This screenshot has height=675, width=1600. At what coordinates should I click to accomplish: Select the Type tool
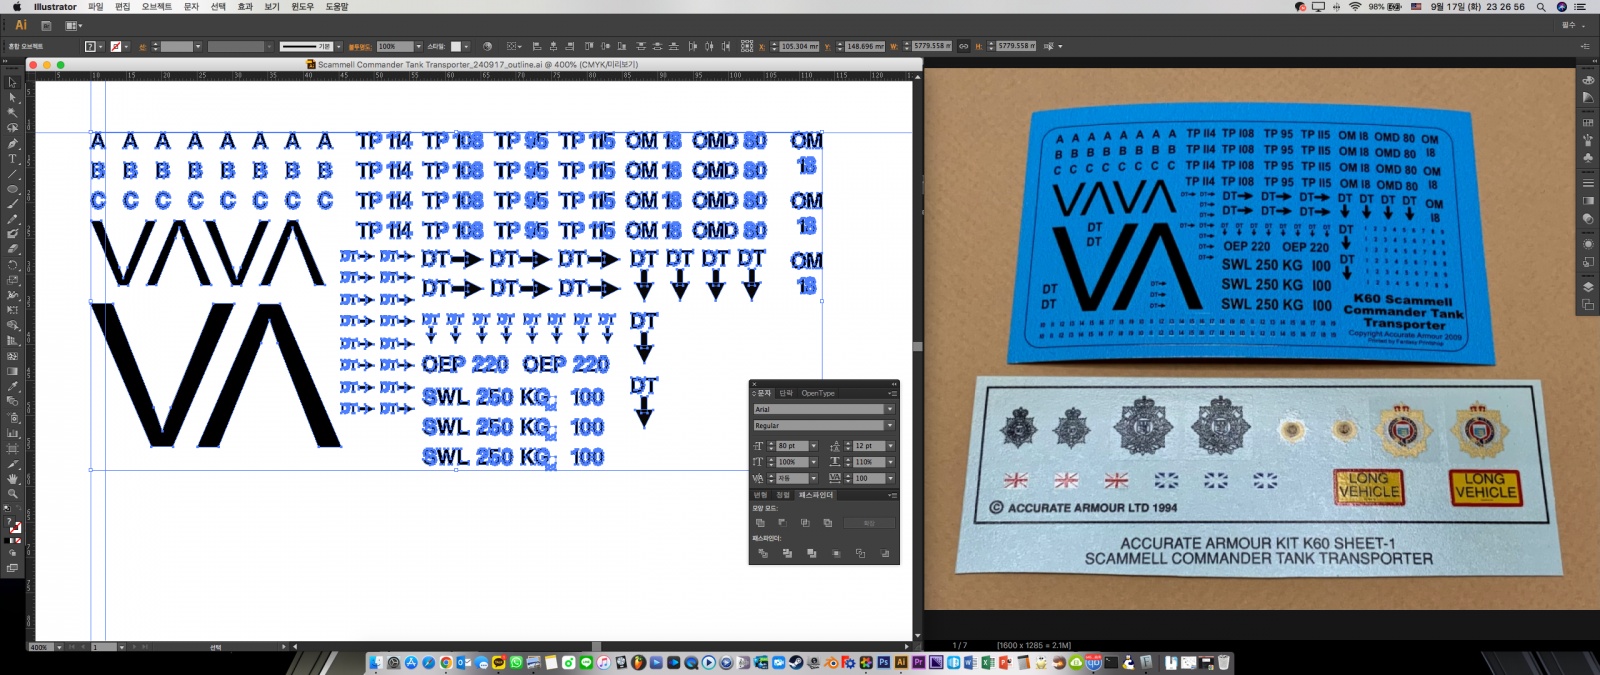13,159
